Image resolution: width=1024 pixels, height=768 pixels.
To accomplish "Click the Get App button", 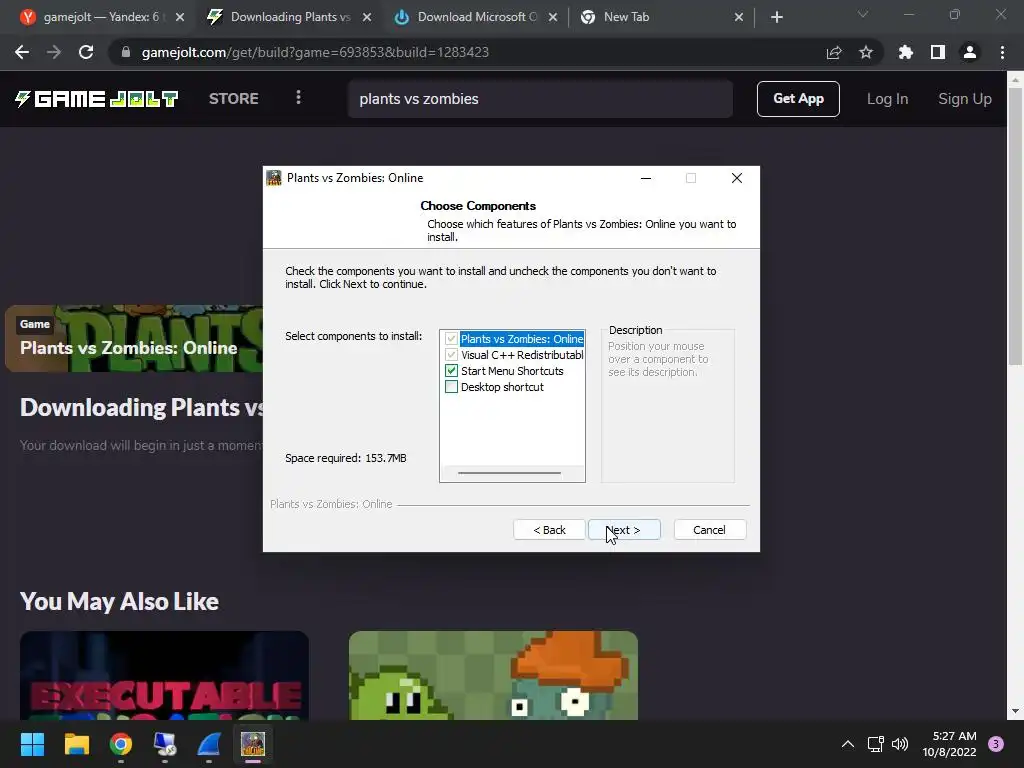I will click(x=798, y=99).
